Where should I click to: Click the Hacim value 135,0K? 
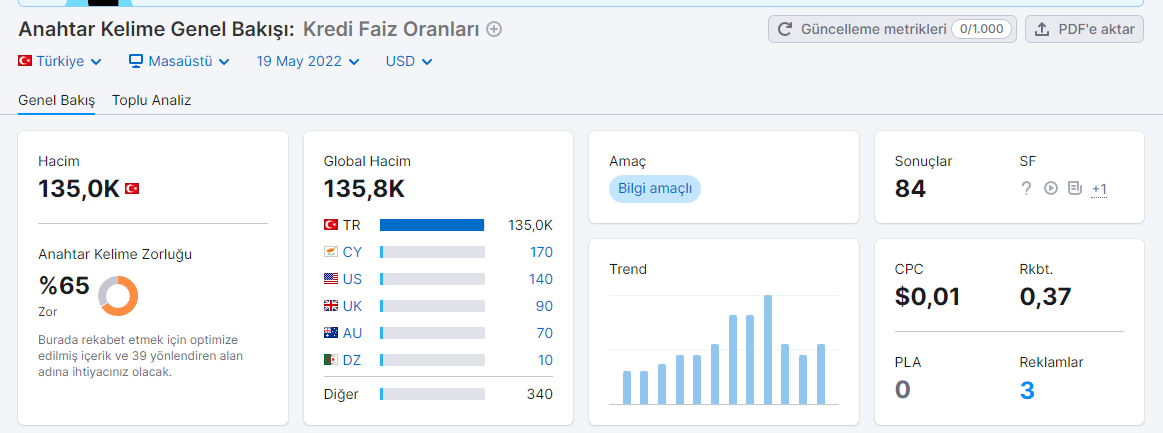click(79, 189)
